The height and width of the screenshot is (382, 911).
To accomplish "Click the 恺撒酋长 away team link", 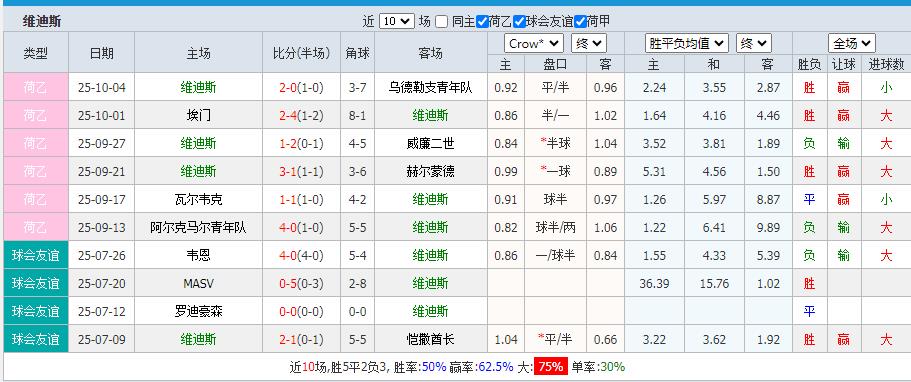I will (431, 339).
